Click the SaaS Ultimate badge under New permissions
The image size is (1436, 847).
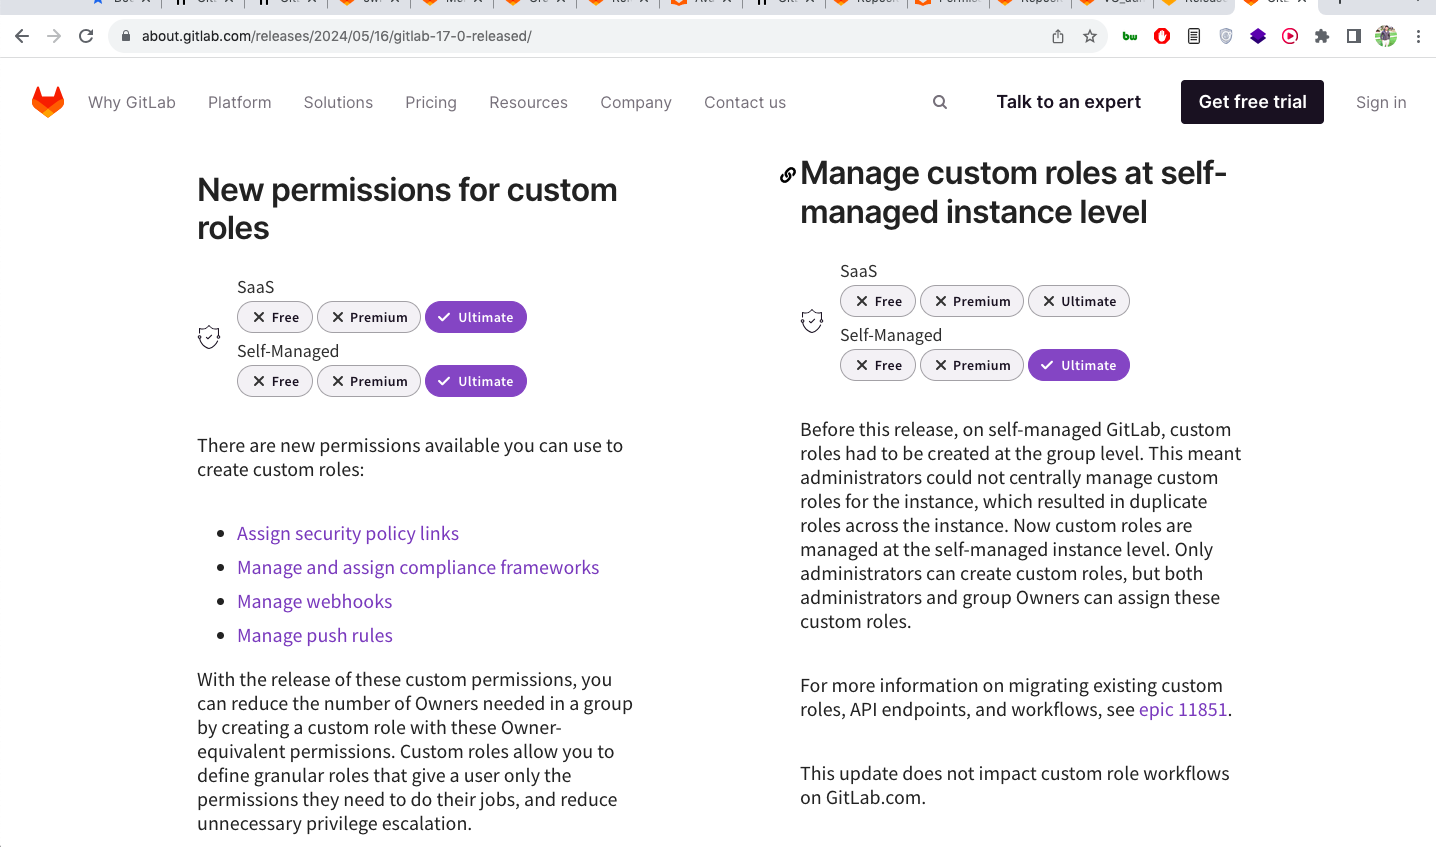476,317
